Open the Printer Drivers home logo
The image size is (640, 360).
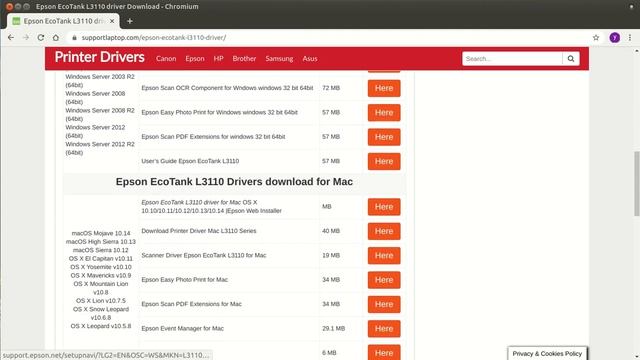(x=100, y=57)
